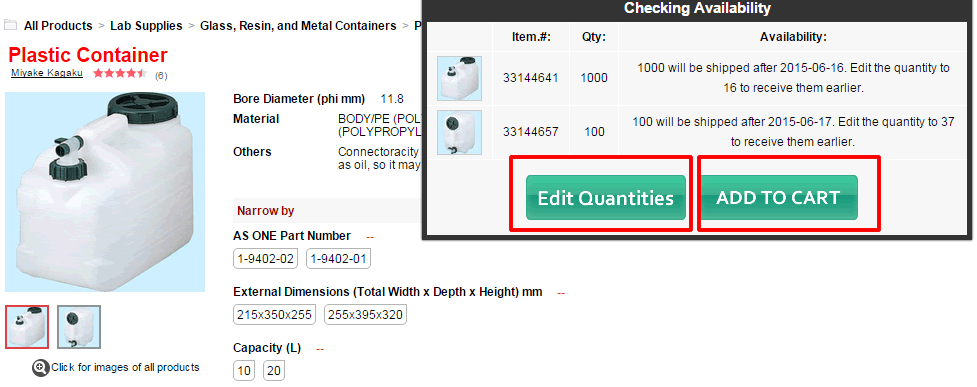Toggle 255x395x320 dimensions filter
The image size is (977, 387).
365,315
